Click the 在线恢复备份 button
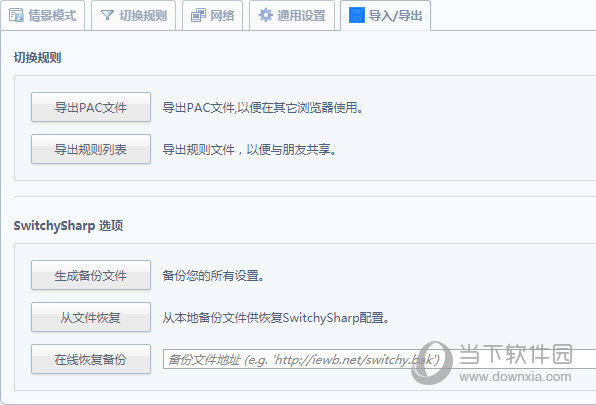The height and width of the screenshot is (405, 596). click(91, 359)
